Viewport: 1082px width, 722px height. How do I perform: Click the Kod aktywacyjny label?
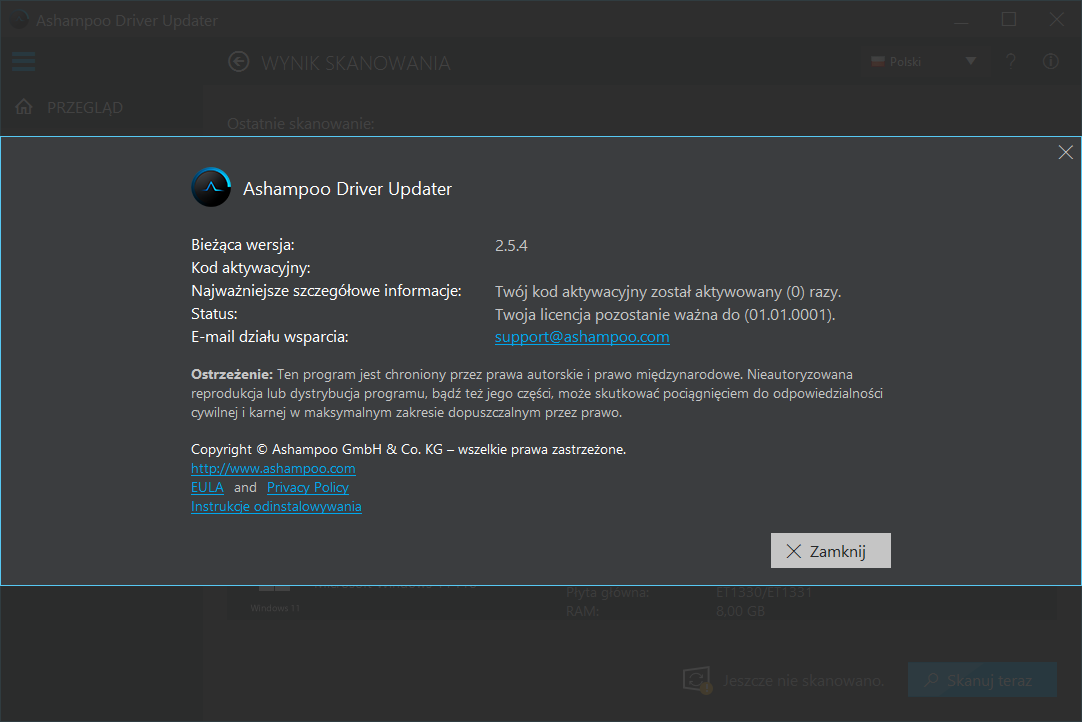(x=250, y=268)
